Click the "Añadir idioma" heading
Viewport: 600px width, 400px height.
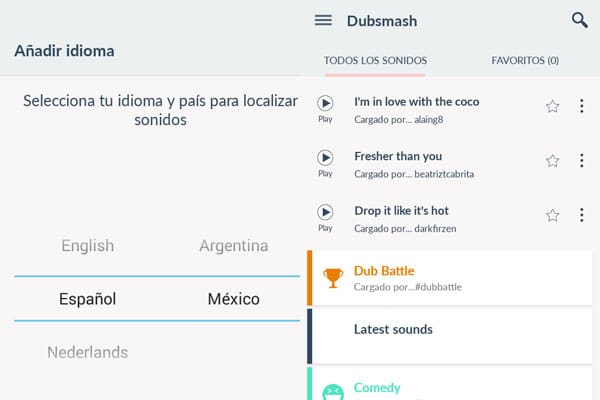coord(64,51)
